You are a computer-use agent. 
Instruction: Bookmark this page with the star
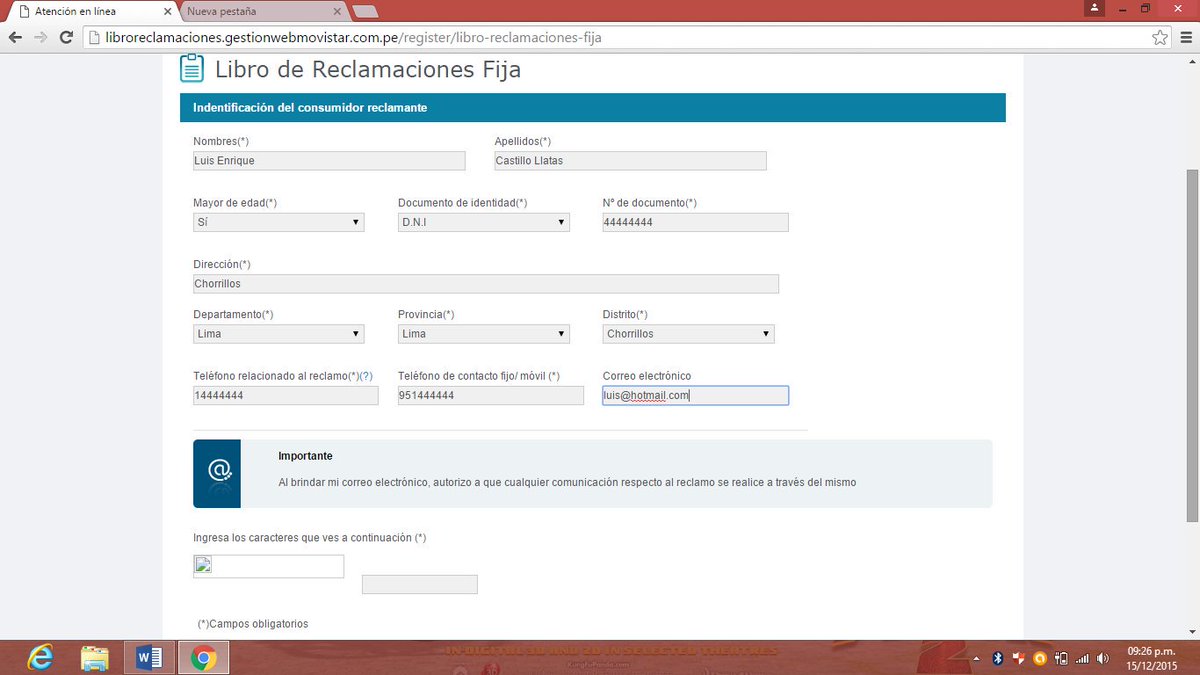(x=1160, y=37)
